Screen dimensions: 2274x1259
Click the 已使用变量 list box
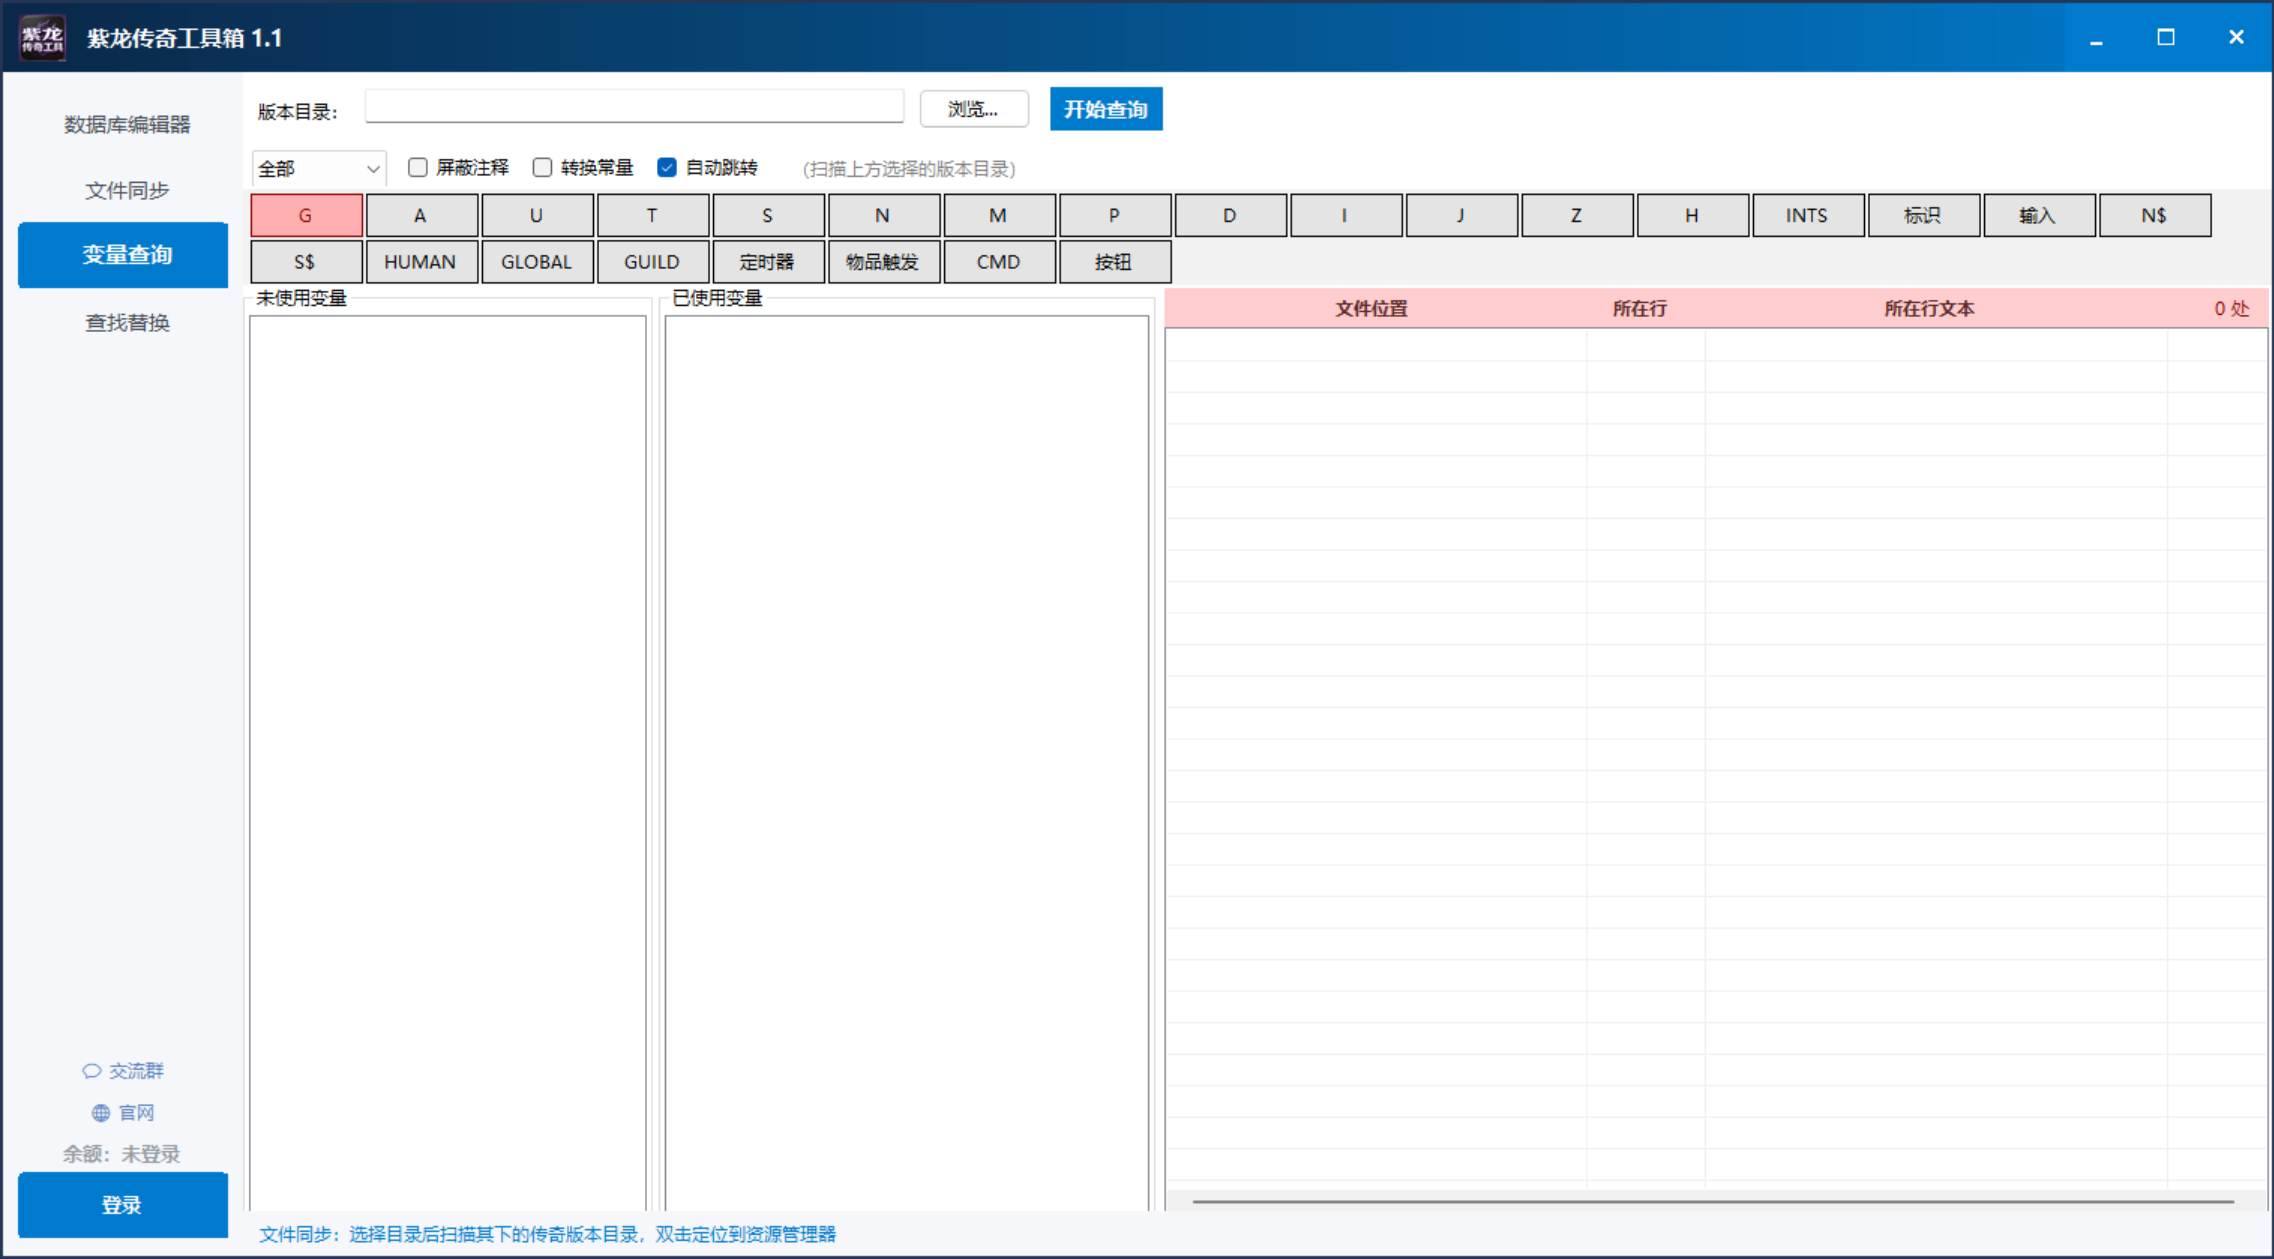click(907, 763)
